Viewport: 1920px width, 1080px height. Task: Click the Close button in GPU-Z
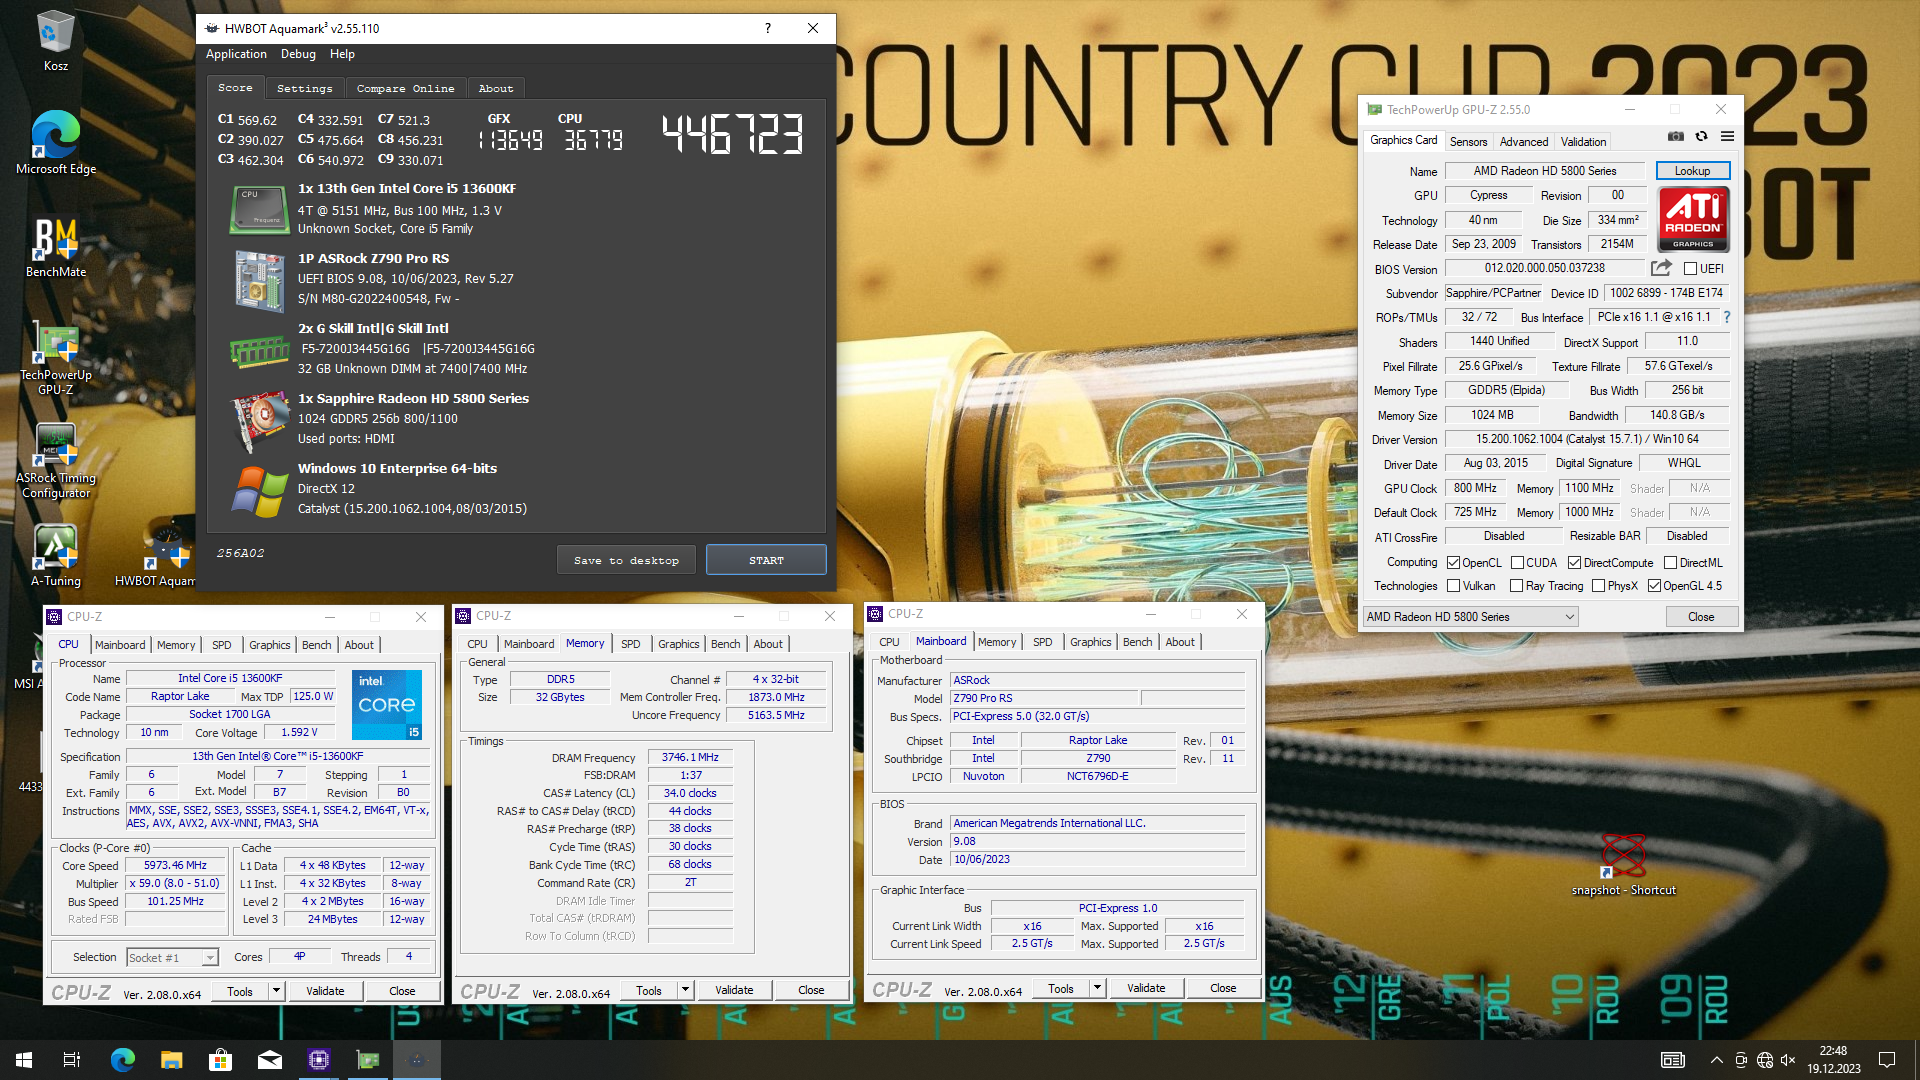tap(1701, 617)
